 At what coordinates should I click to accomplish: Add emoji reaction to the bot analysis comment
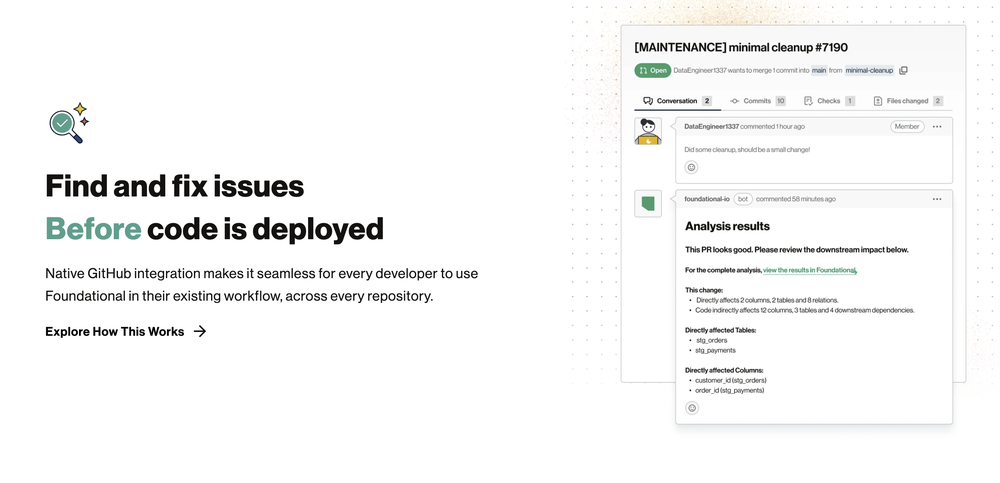click(692, 408)
